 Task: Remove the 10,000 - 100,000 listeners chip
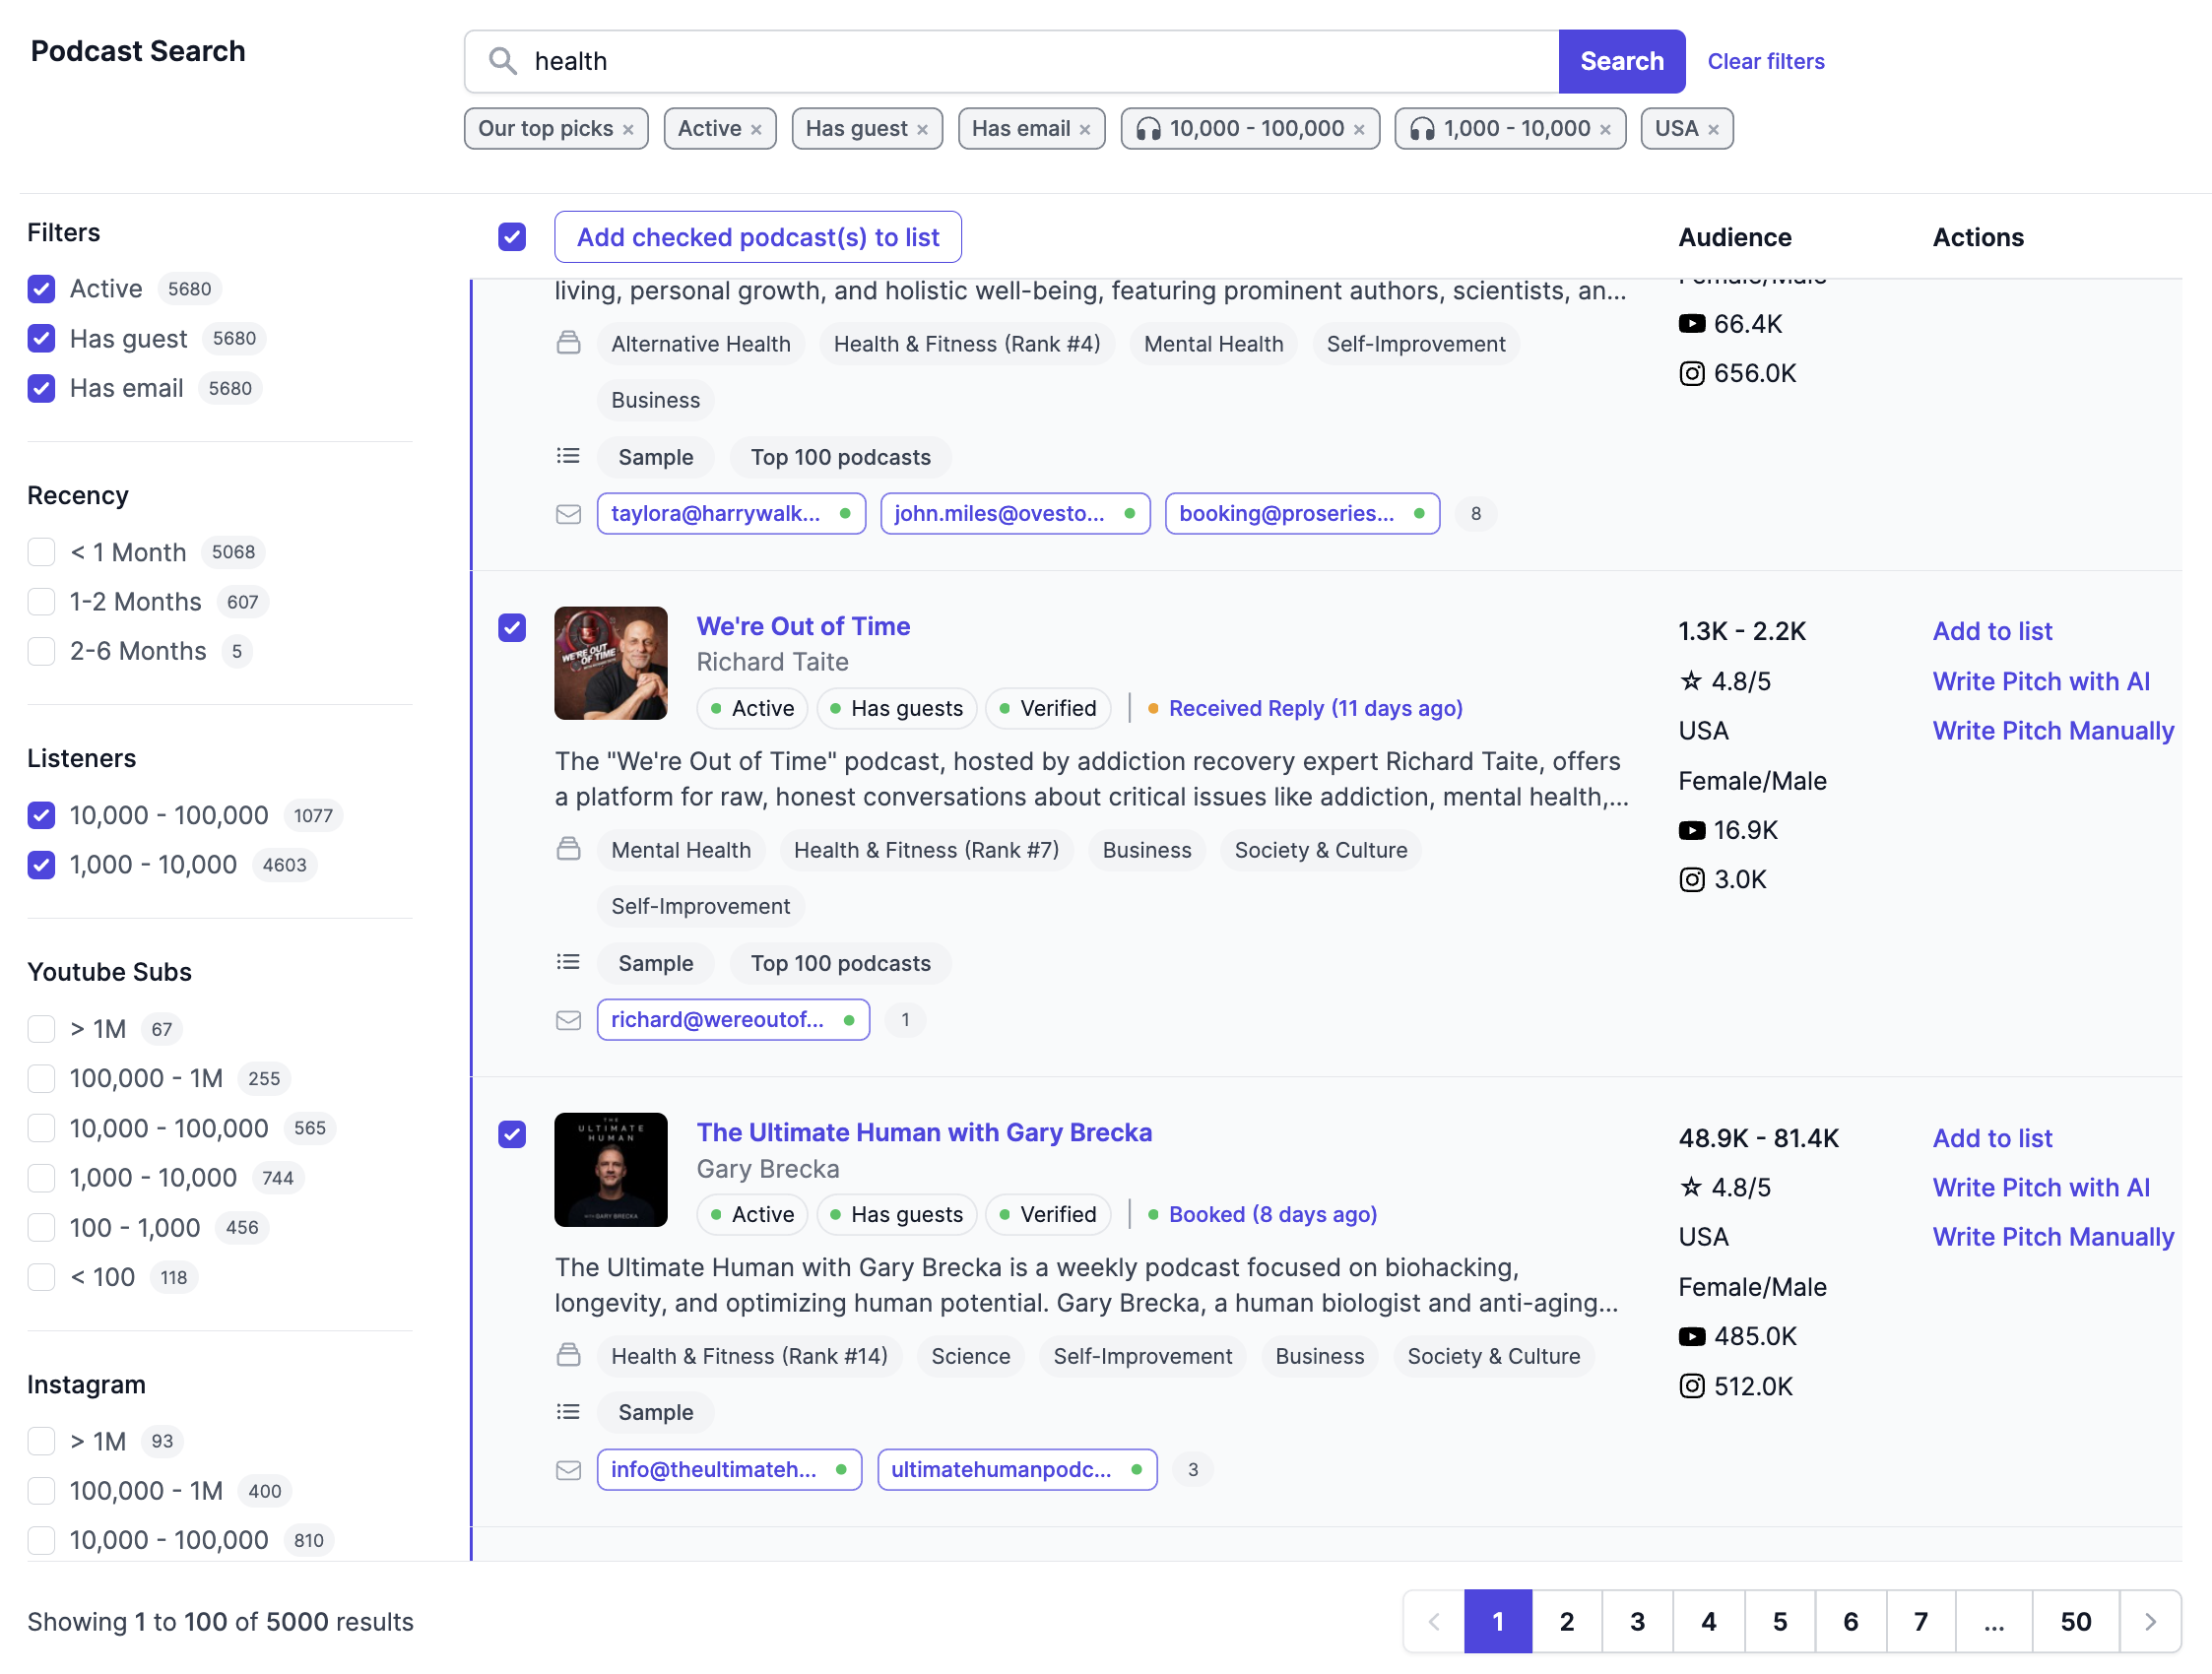pyautogui.click(x=1359, y=130)
